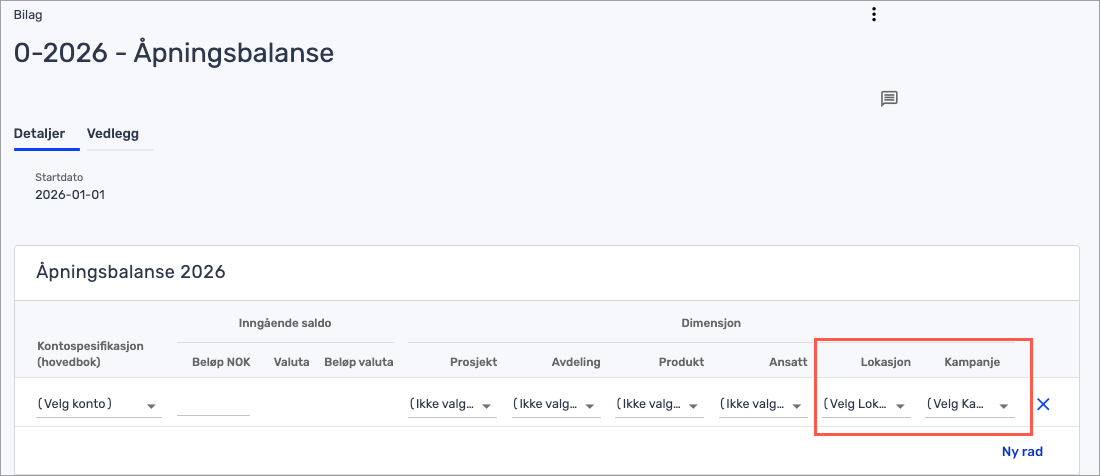Click the Bilag label at the top

click(28, 15)
